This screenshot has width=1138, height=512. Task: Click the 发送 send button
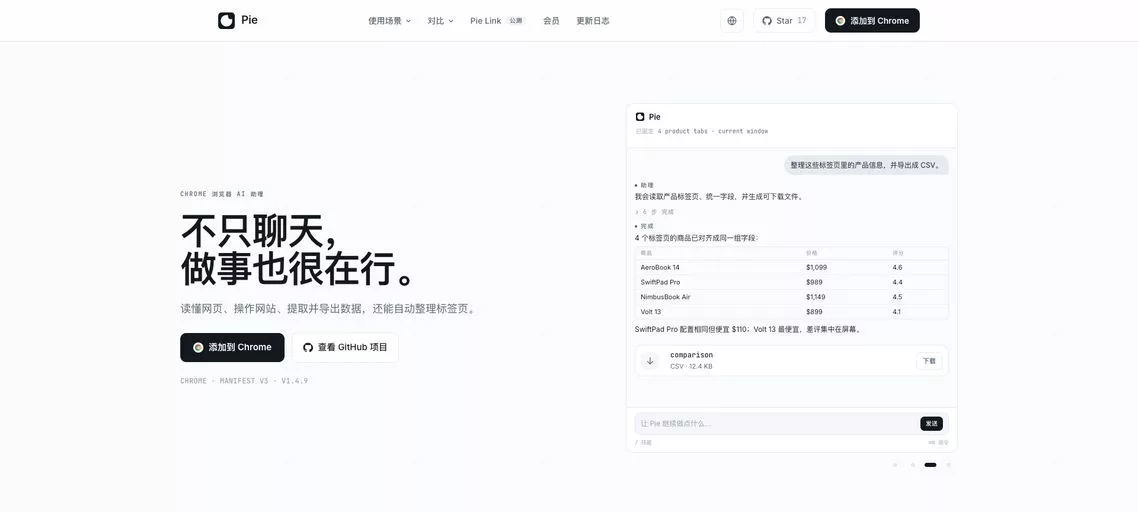coord(931,423)
